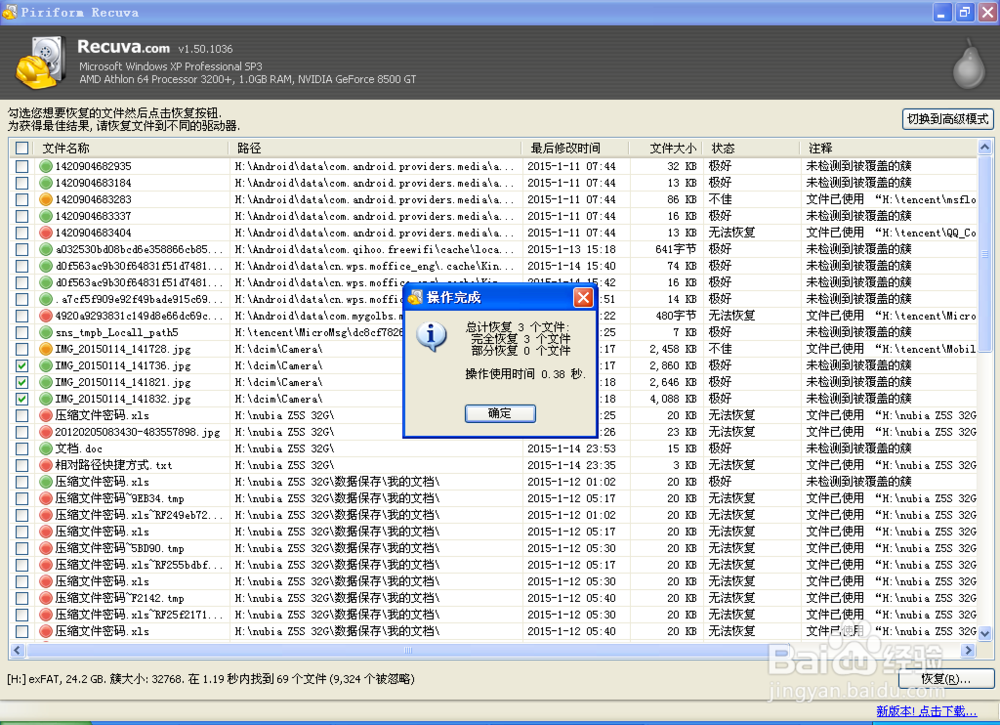Click the 确定 button in the dialog
The image size is (1000, 725).
pos(500,413)
